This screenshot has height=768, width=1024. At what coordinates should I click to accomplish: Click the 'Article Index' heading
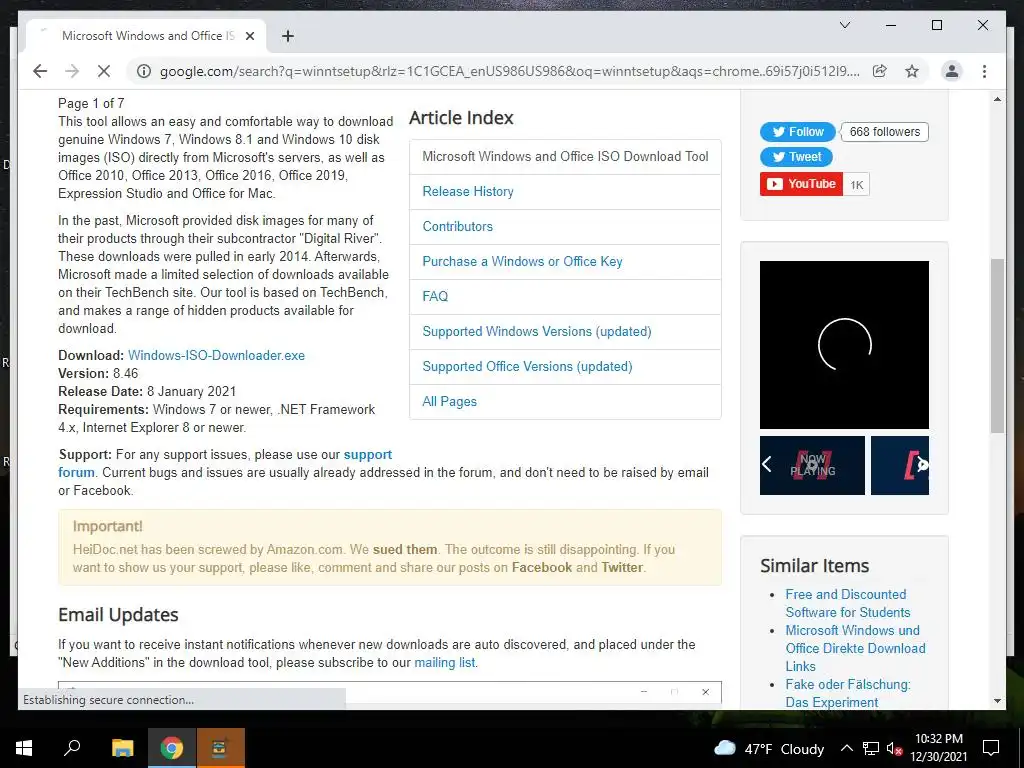tap(461, 118)
